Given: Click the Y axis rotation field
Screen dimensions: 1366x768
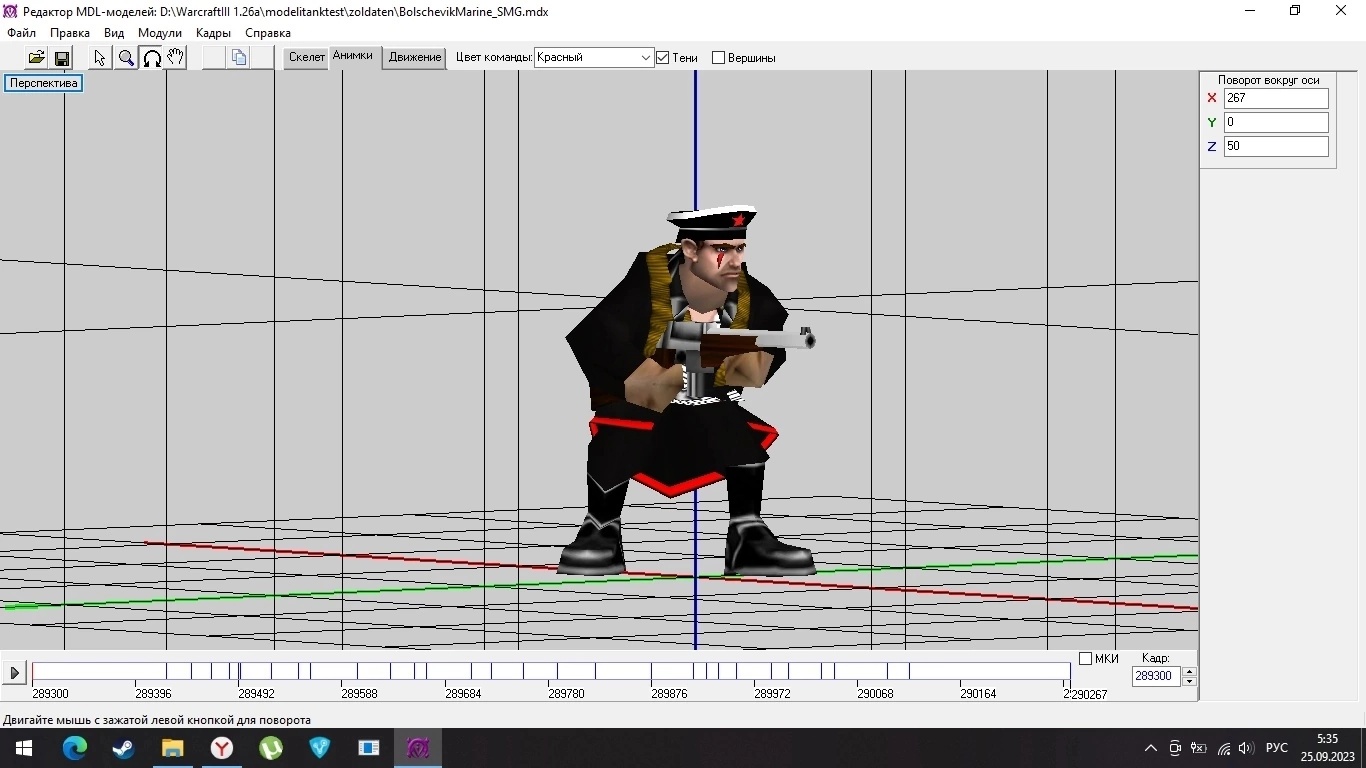Looking at the screenshot, I should tap(1276, 122).
